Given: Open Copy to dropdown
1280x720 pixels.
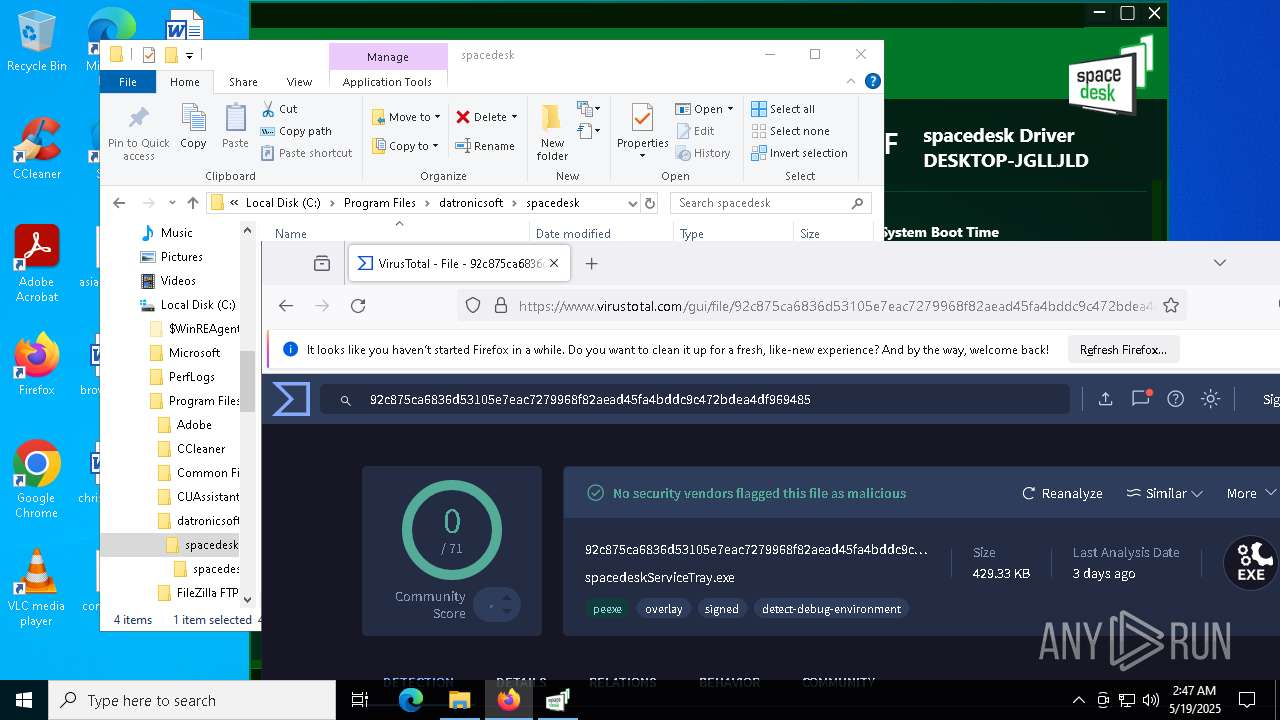Looking at the screenshot, I should 405,146.
